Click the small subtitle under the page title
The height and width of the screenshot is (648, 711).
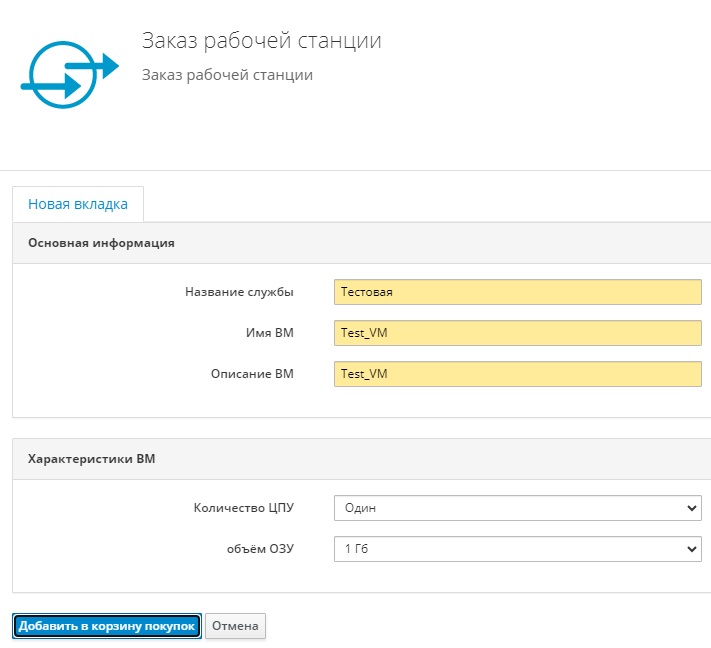227,75
